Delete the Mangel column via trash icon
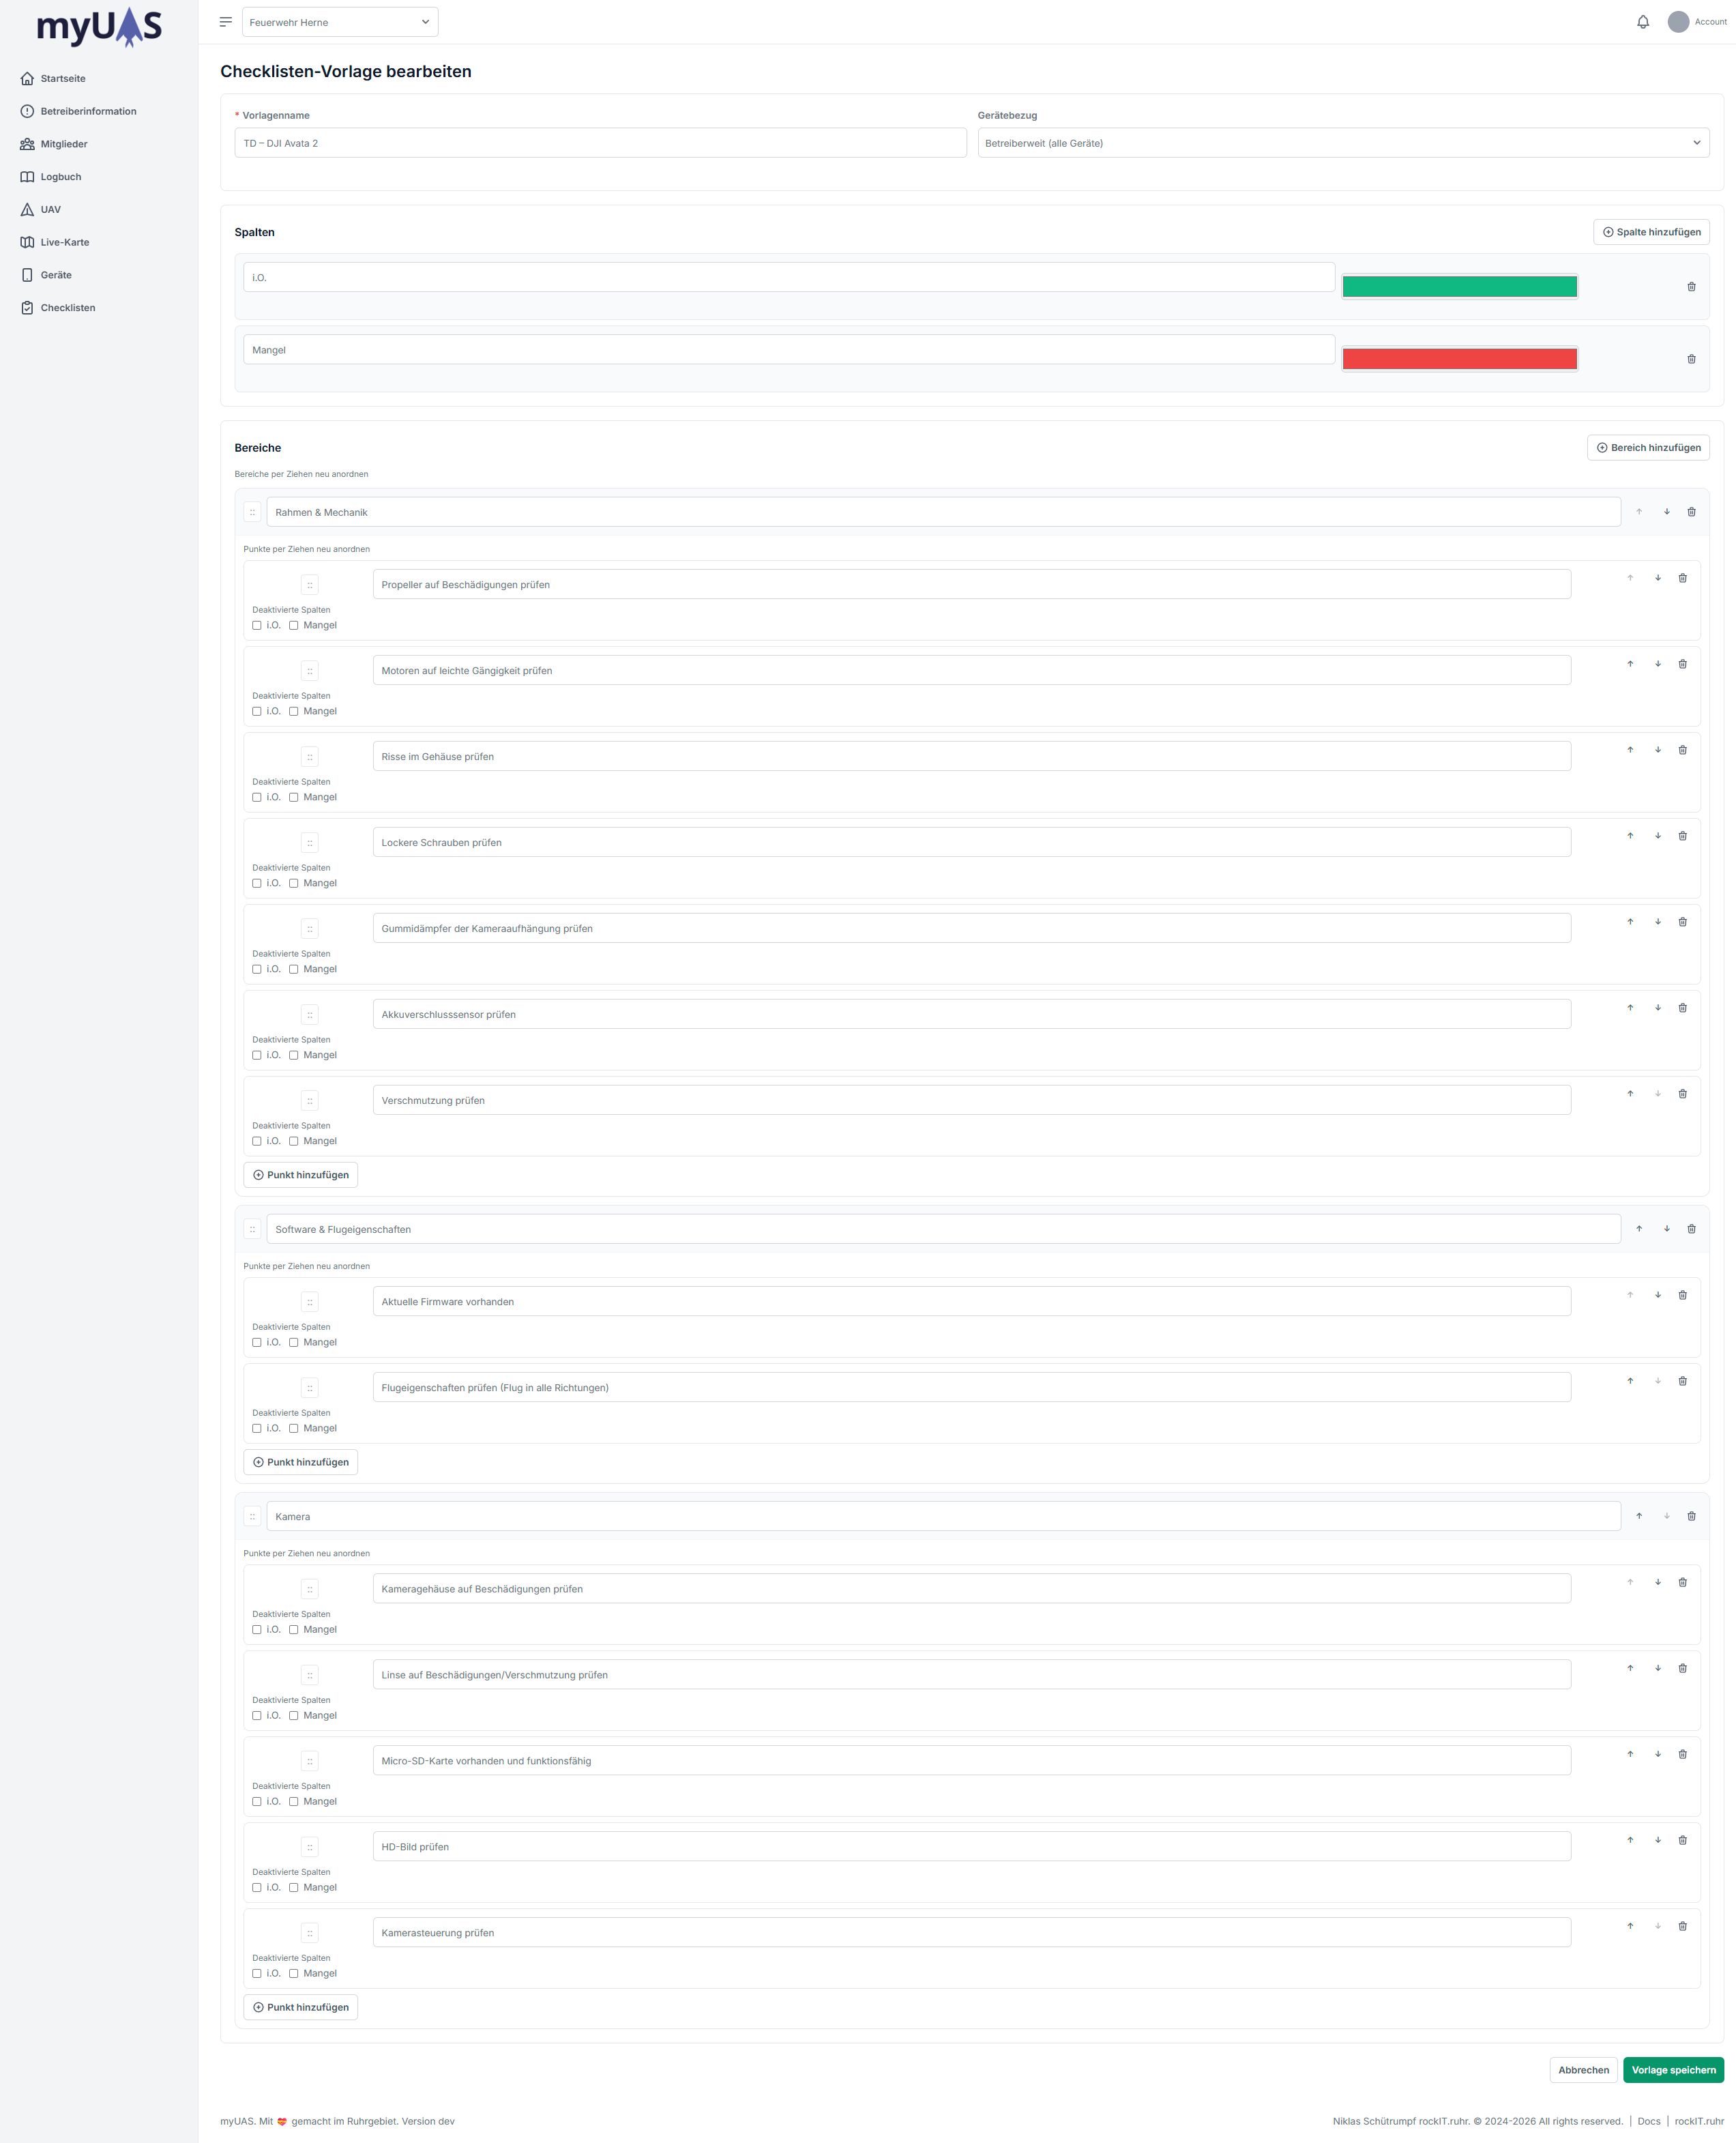The image size is (1736, 2143). (x=1691, y=359)
